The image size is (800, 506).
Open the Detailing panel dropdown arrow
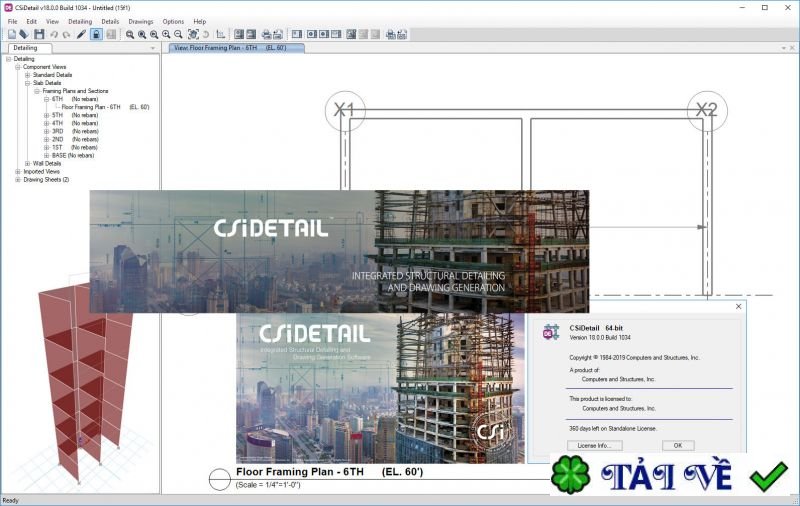pyautogui.click(x=152, y=48)
